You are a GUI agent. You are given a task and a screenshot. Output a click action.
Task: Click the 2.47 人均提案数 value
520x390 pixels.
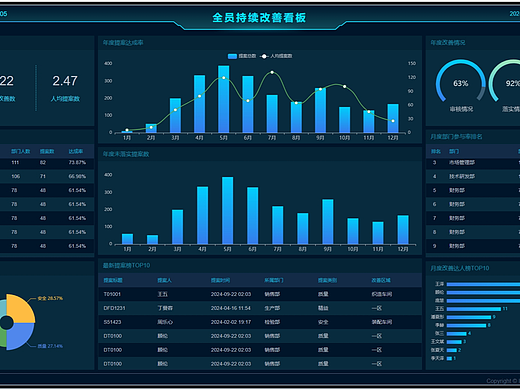click(65, 81)
